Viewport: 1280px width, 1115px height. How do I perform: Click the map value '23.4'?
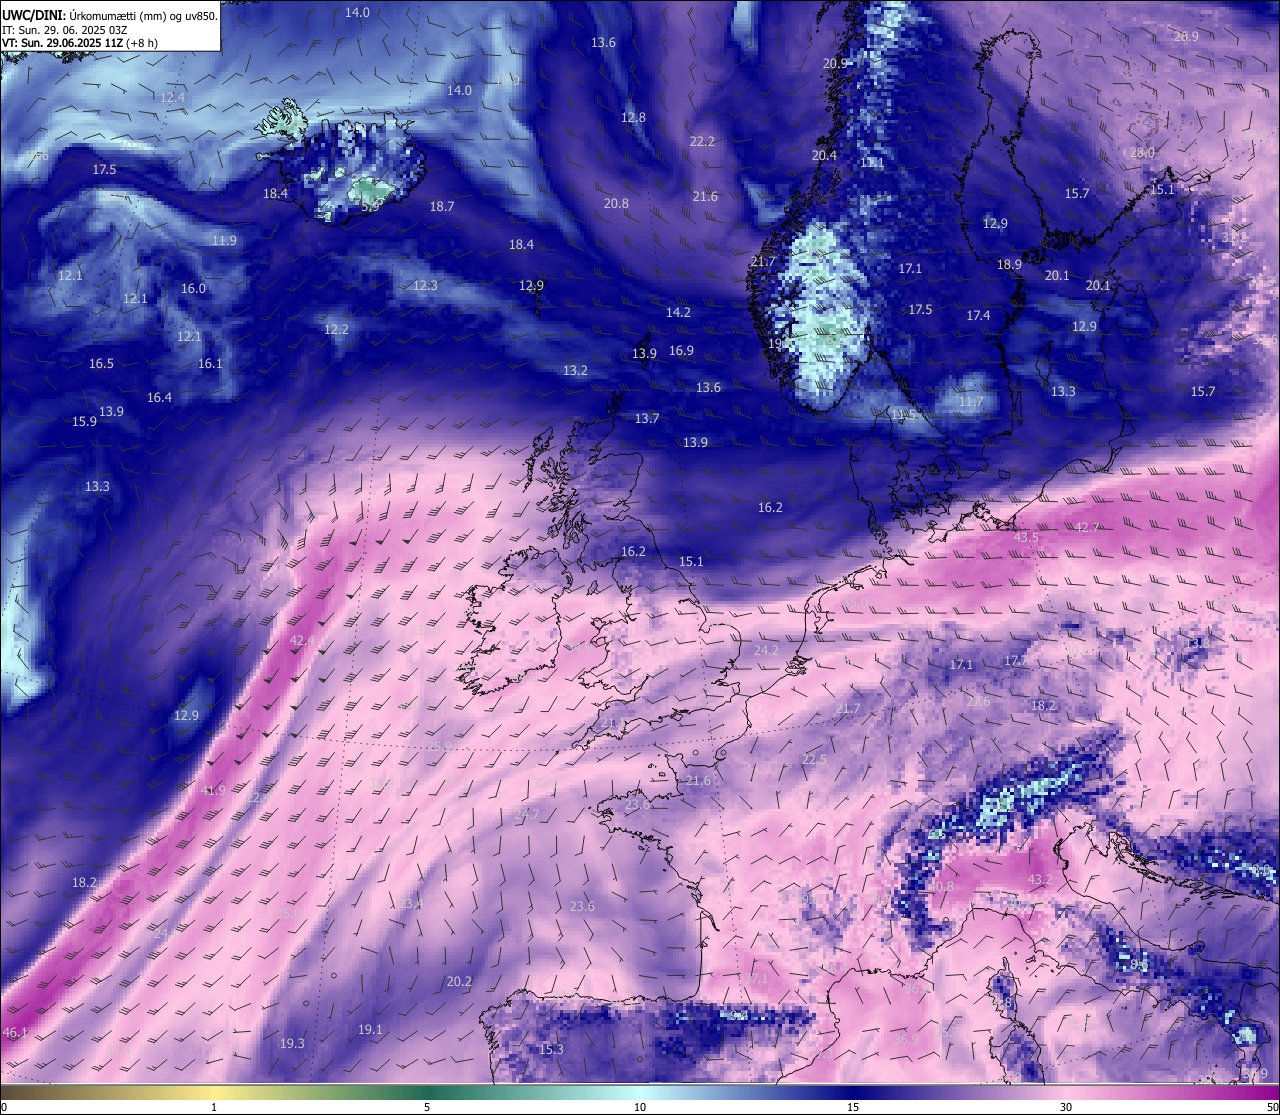[x=411, y=903]
